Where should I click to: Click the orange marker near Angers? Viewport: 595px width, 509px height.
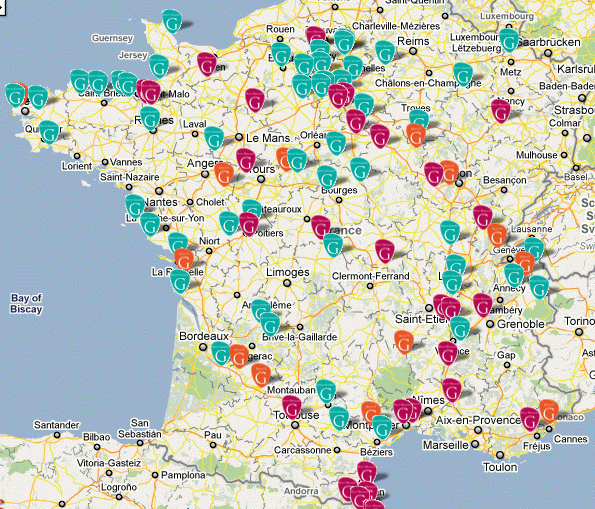(224, 174)
